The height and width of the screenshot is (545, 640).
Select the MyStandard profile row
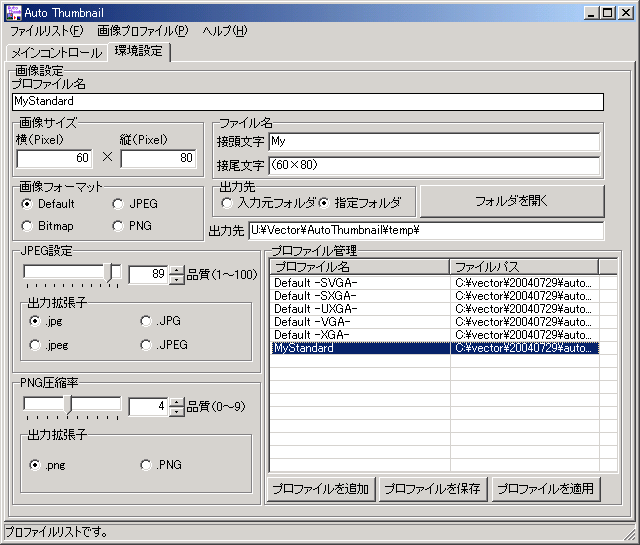click(x=434, y=348)
